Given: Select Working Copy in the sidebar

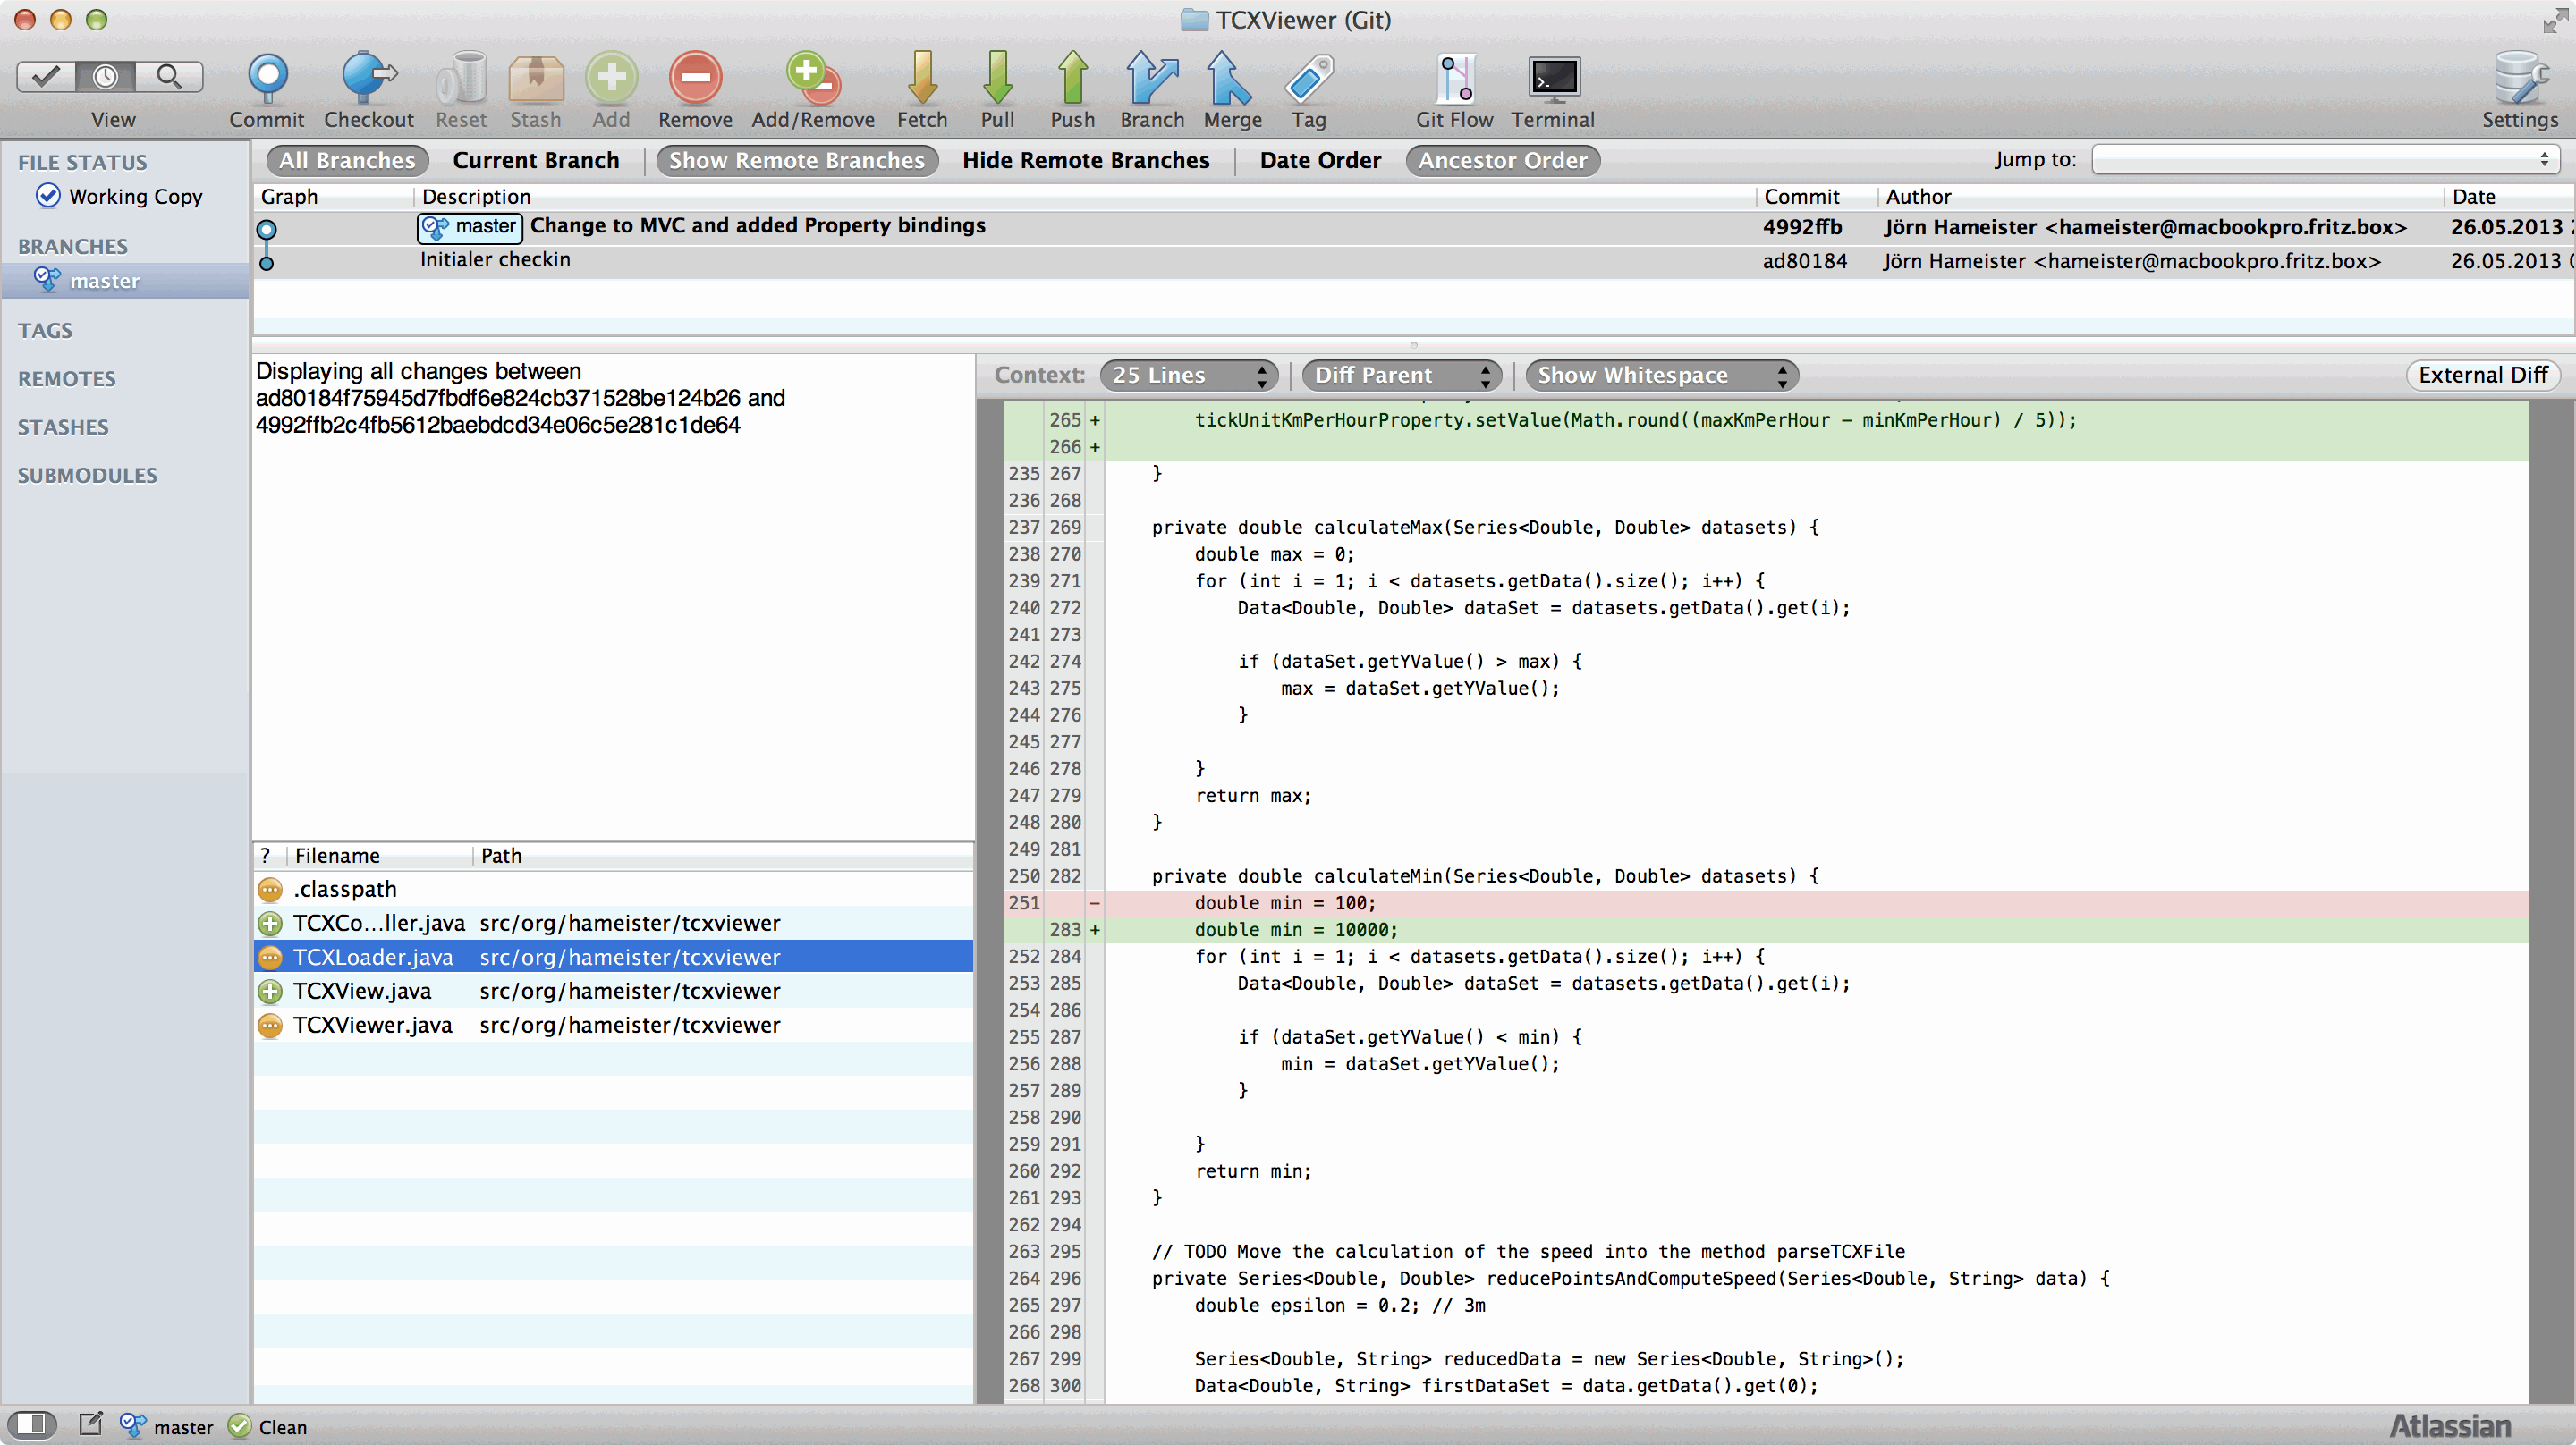Looking at the screenshot, I should (x=135, y=197).
